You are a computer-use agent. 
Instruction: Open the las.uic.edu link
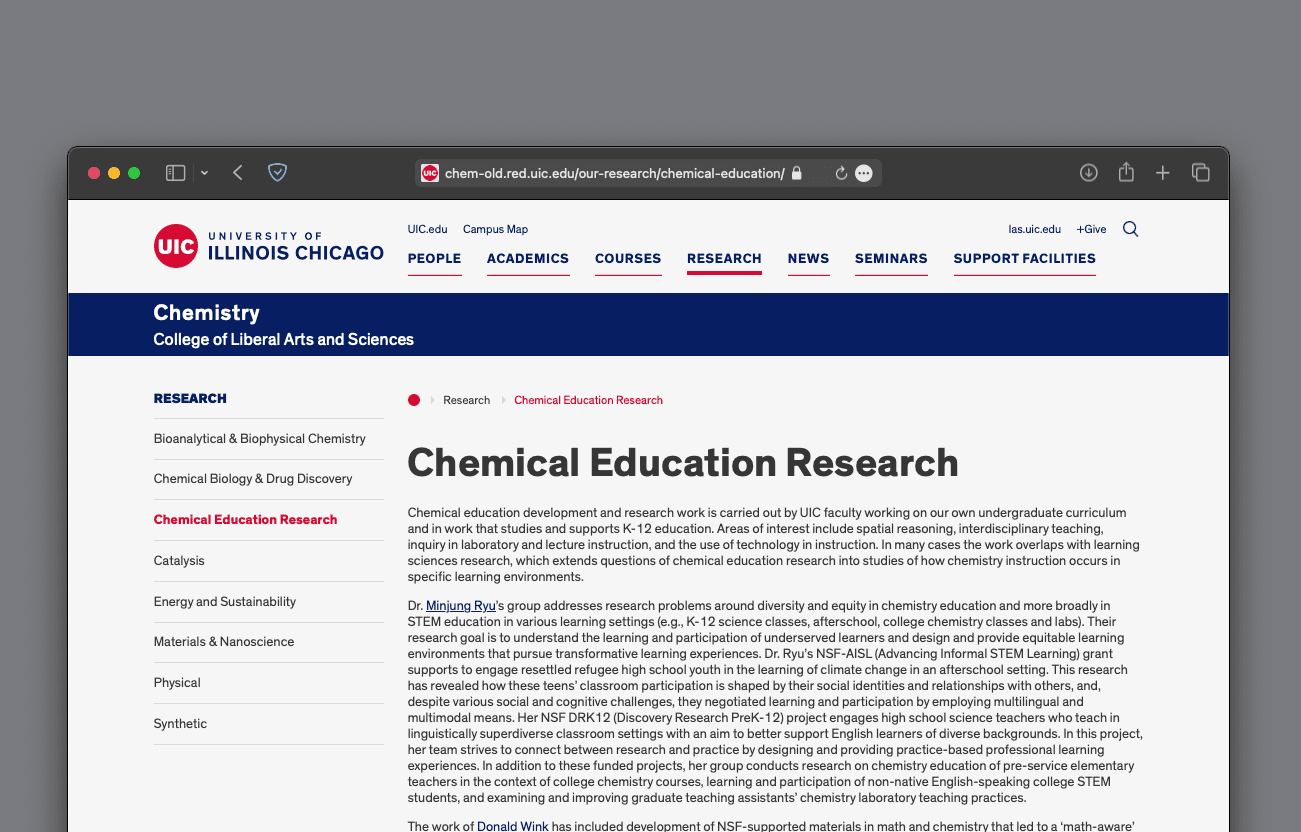coord(1035,229)
